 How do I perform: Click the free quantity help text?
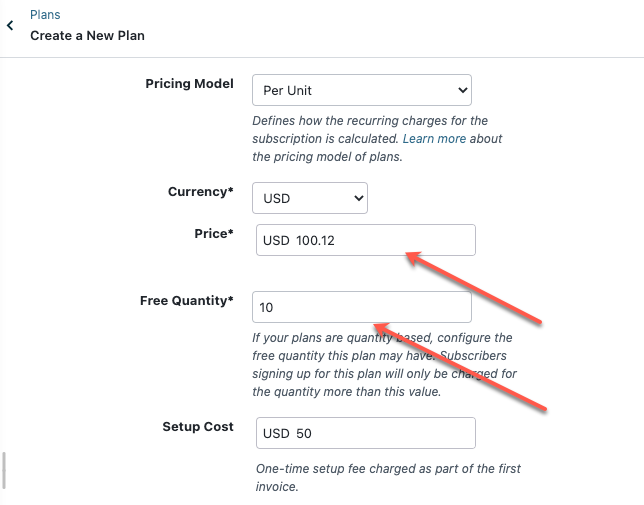381,365
